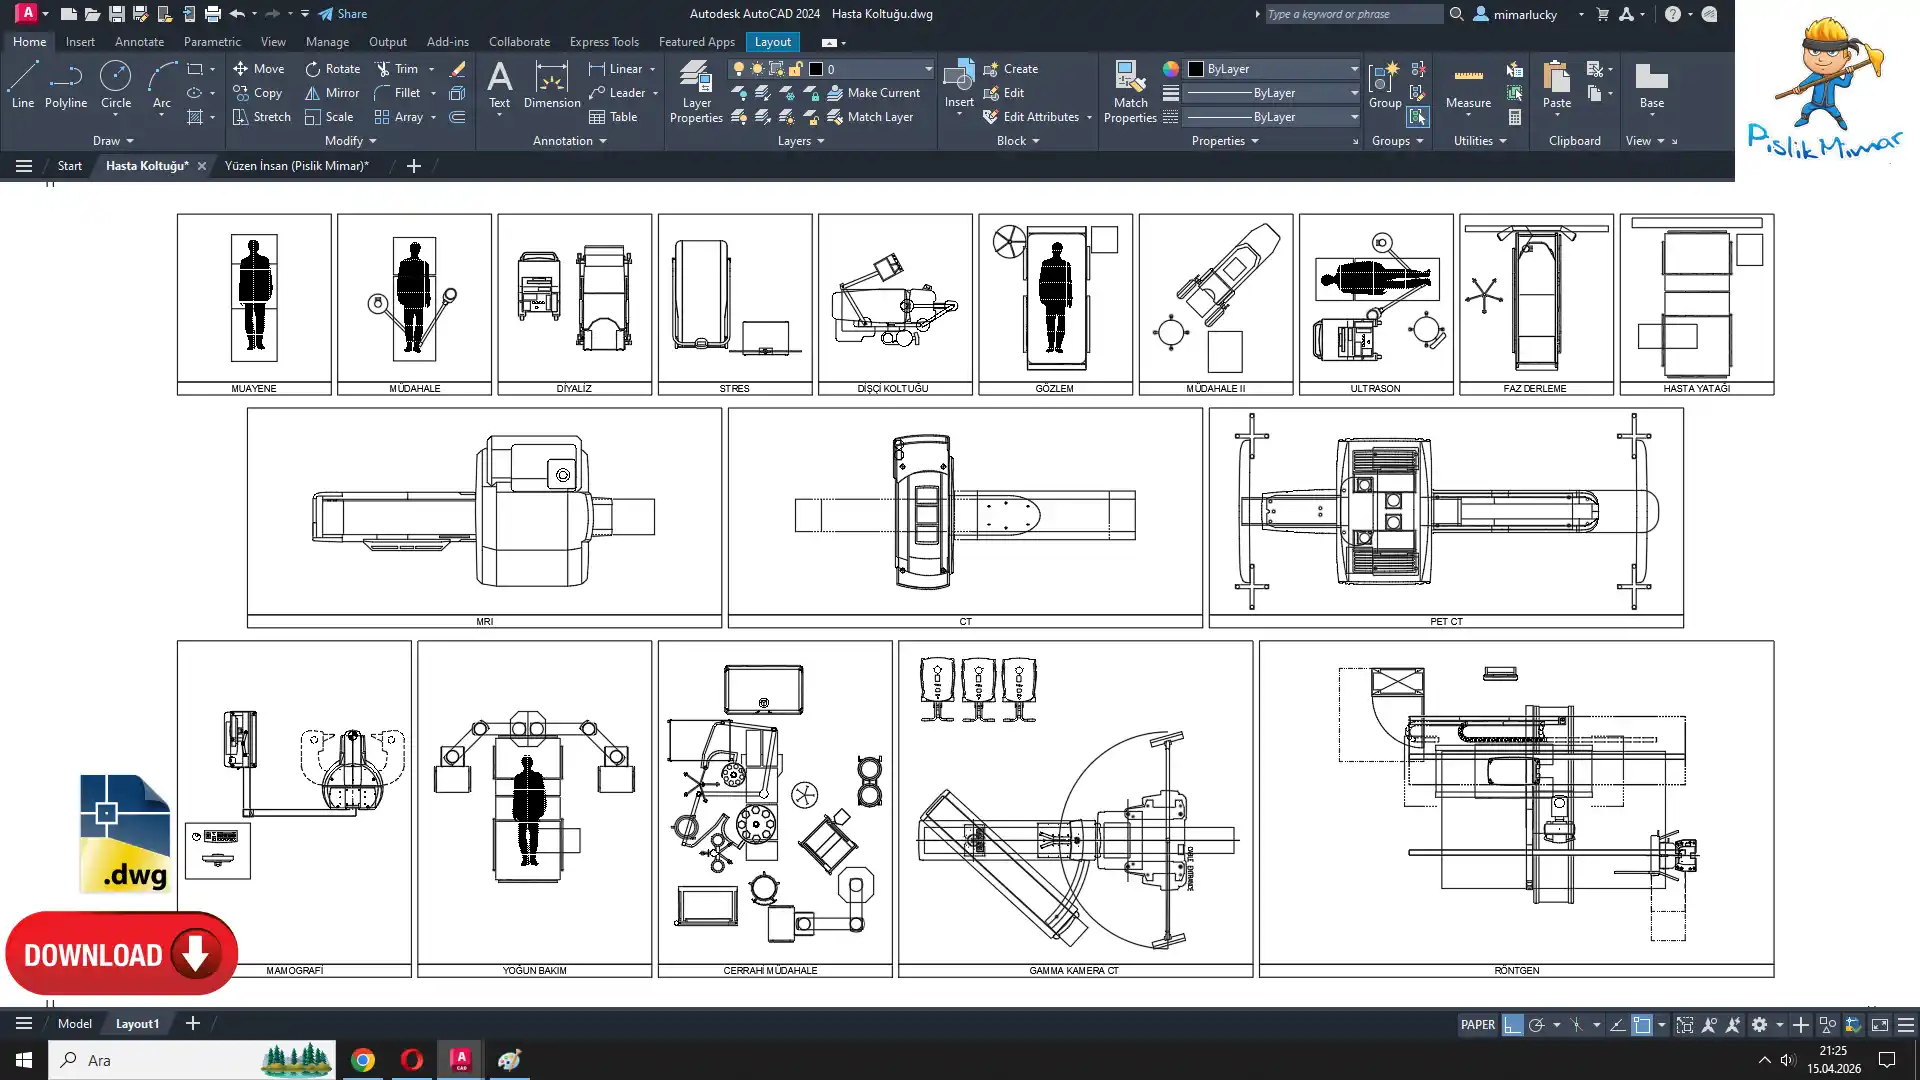Expand the Draw panel flyout
The image size is (1920, 1080).
pos(113,141)
